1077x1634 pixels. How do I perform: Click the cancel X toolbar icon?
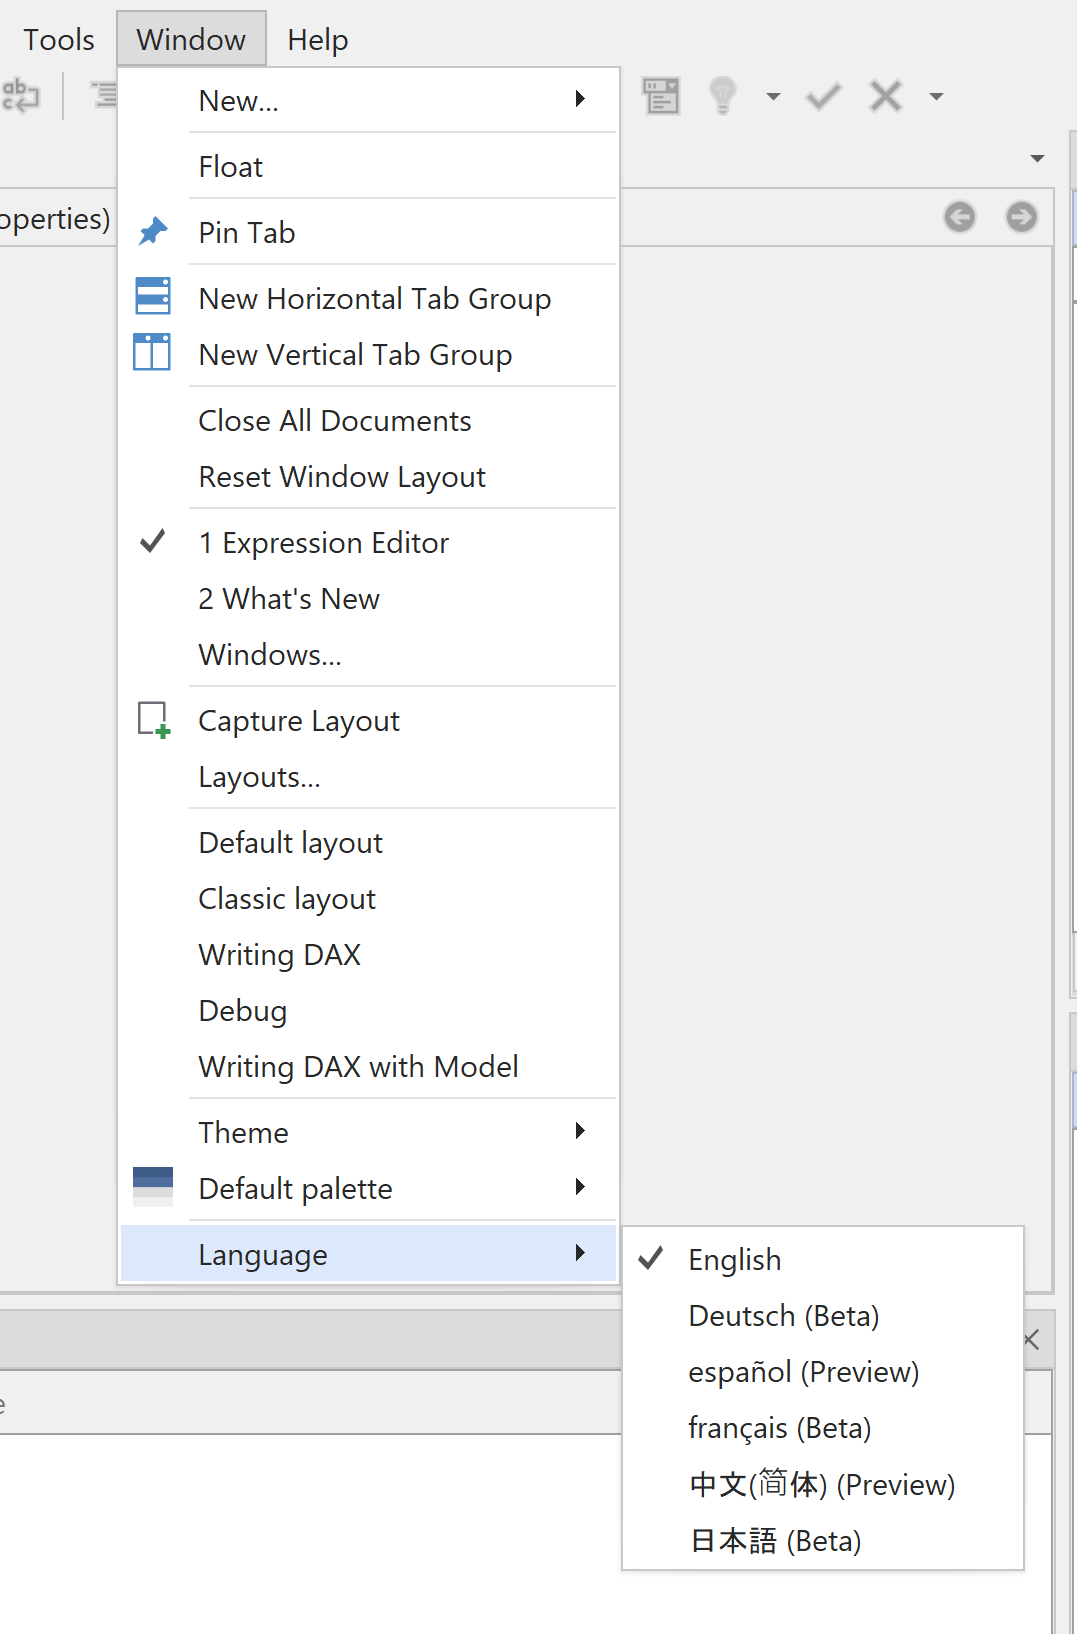(885, 97)
